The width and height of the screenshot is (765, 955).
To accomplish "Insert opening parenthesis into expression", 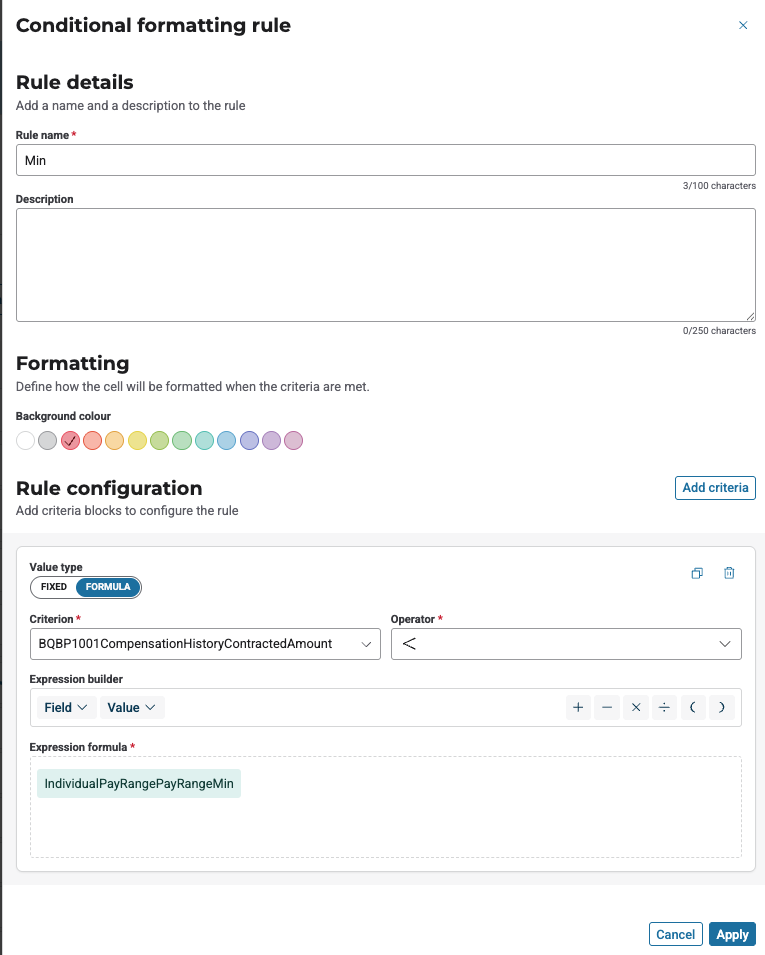I will point(692,708).
